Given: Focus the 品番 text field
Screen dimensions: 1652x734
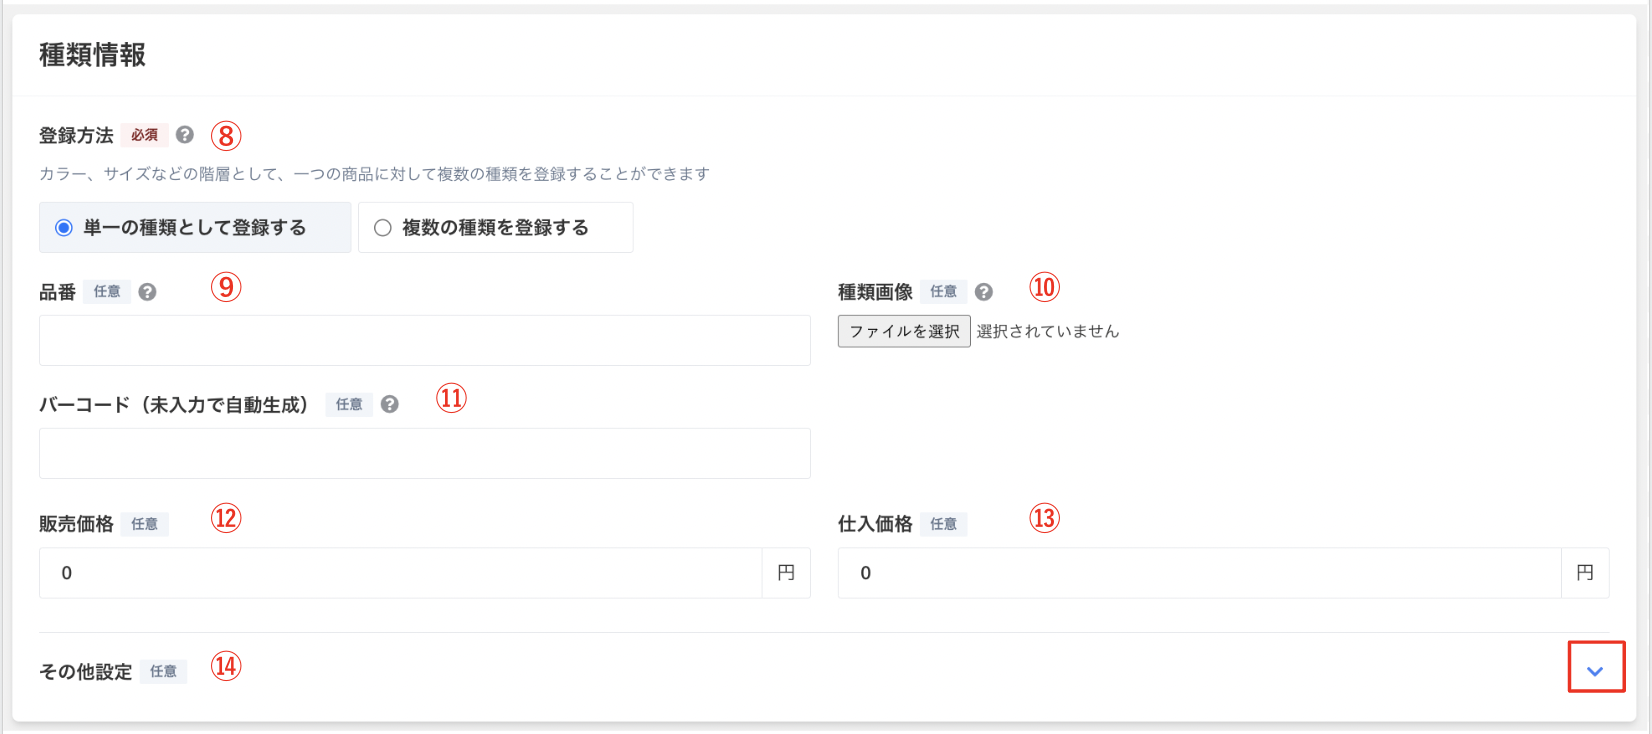Looking at the screenshot, I should pyautogui.click(x=425, y=341).
